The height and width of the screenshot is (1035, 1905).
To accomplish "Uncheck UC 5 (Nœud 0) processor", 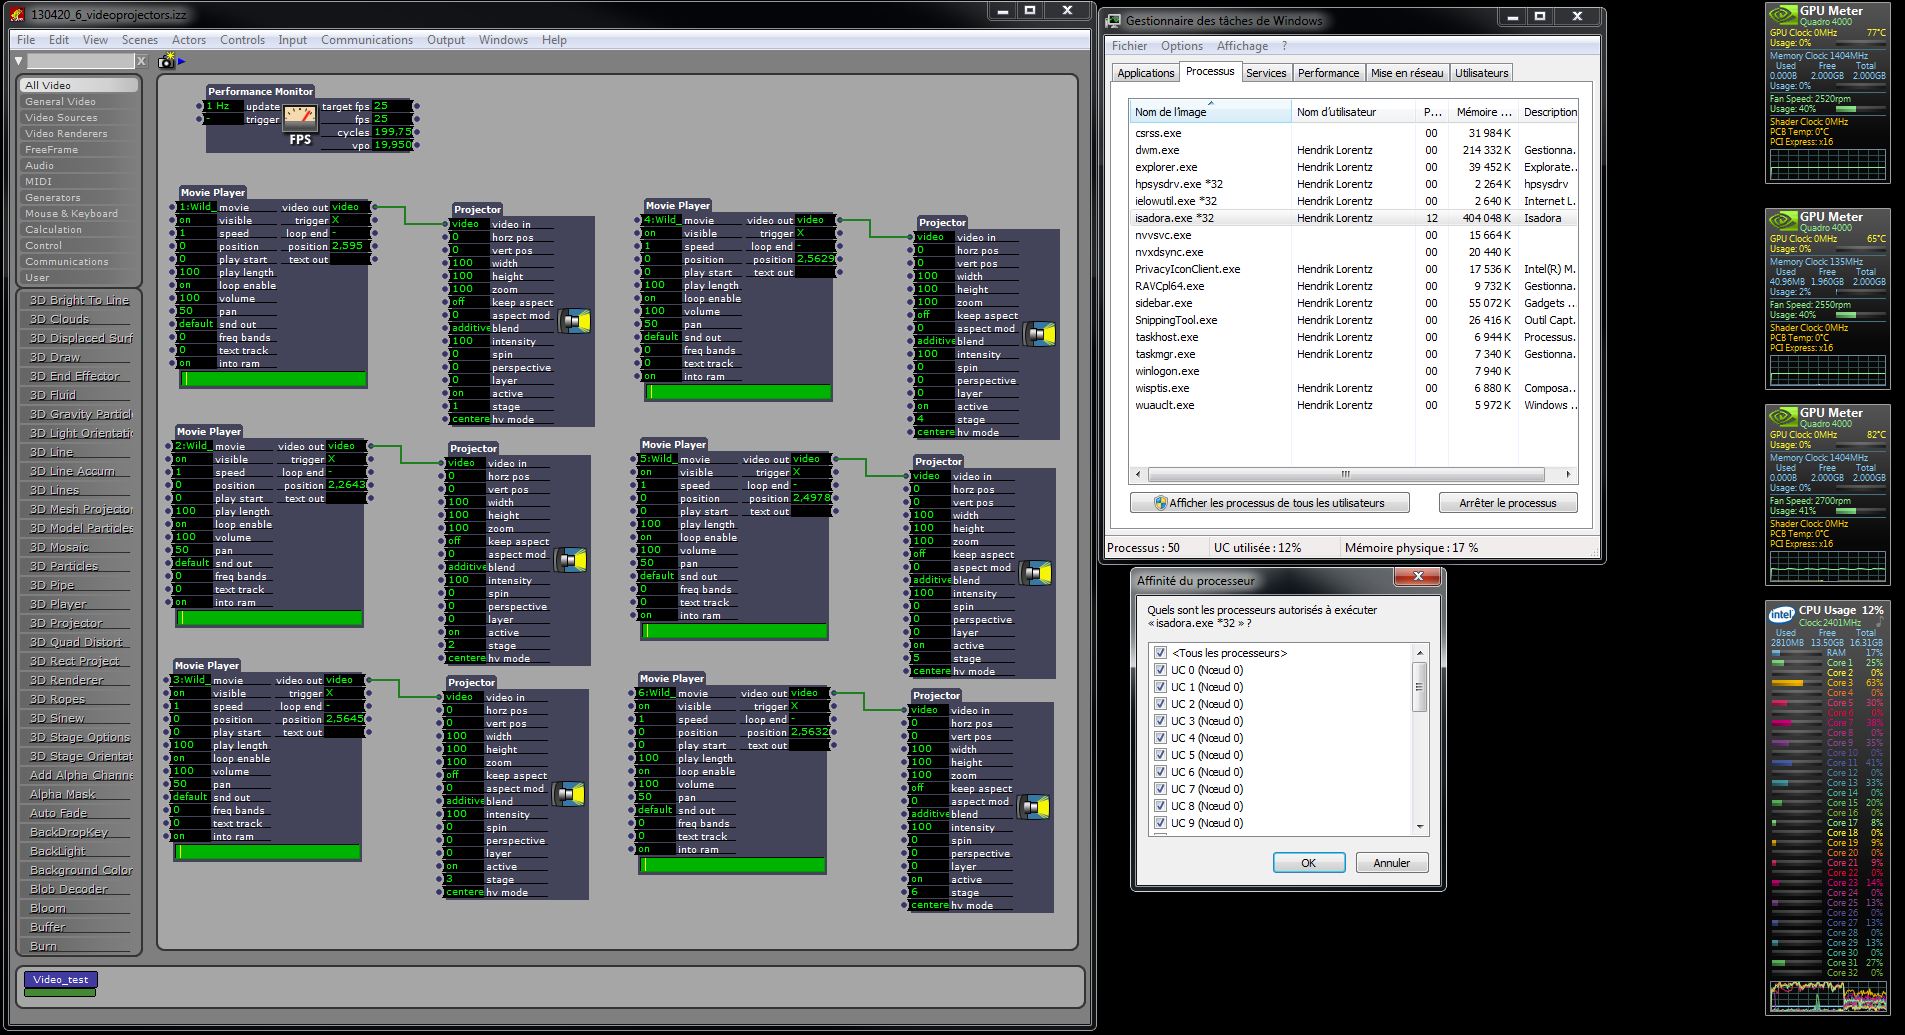I will coord(1160,755).
